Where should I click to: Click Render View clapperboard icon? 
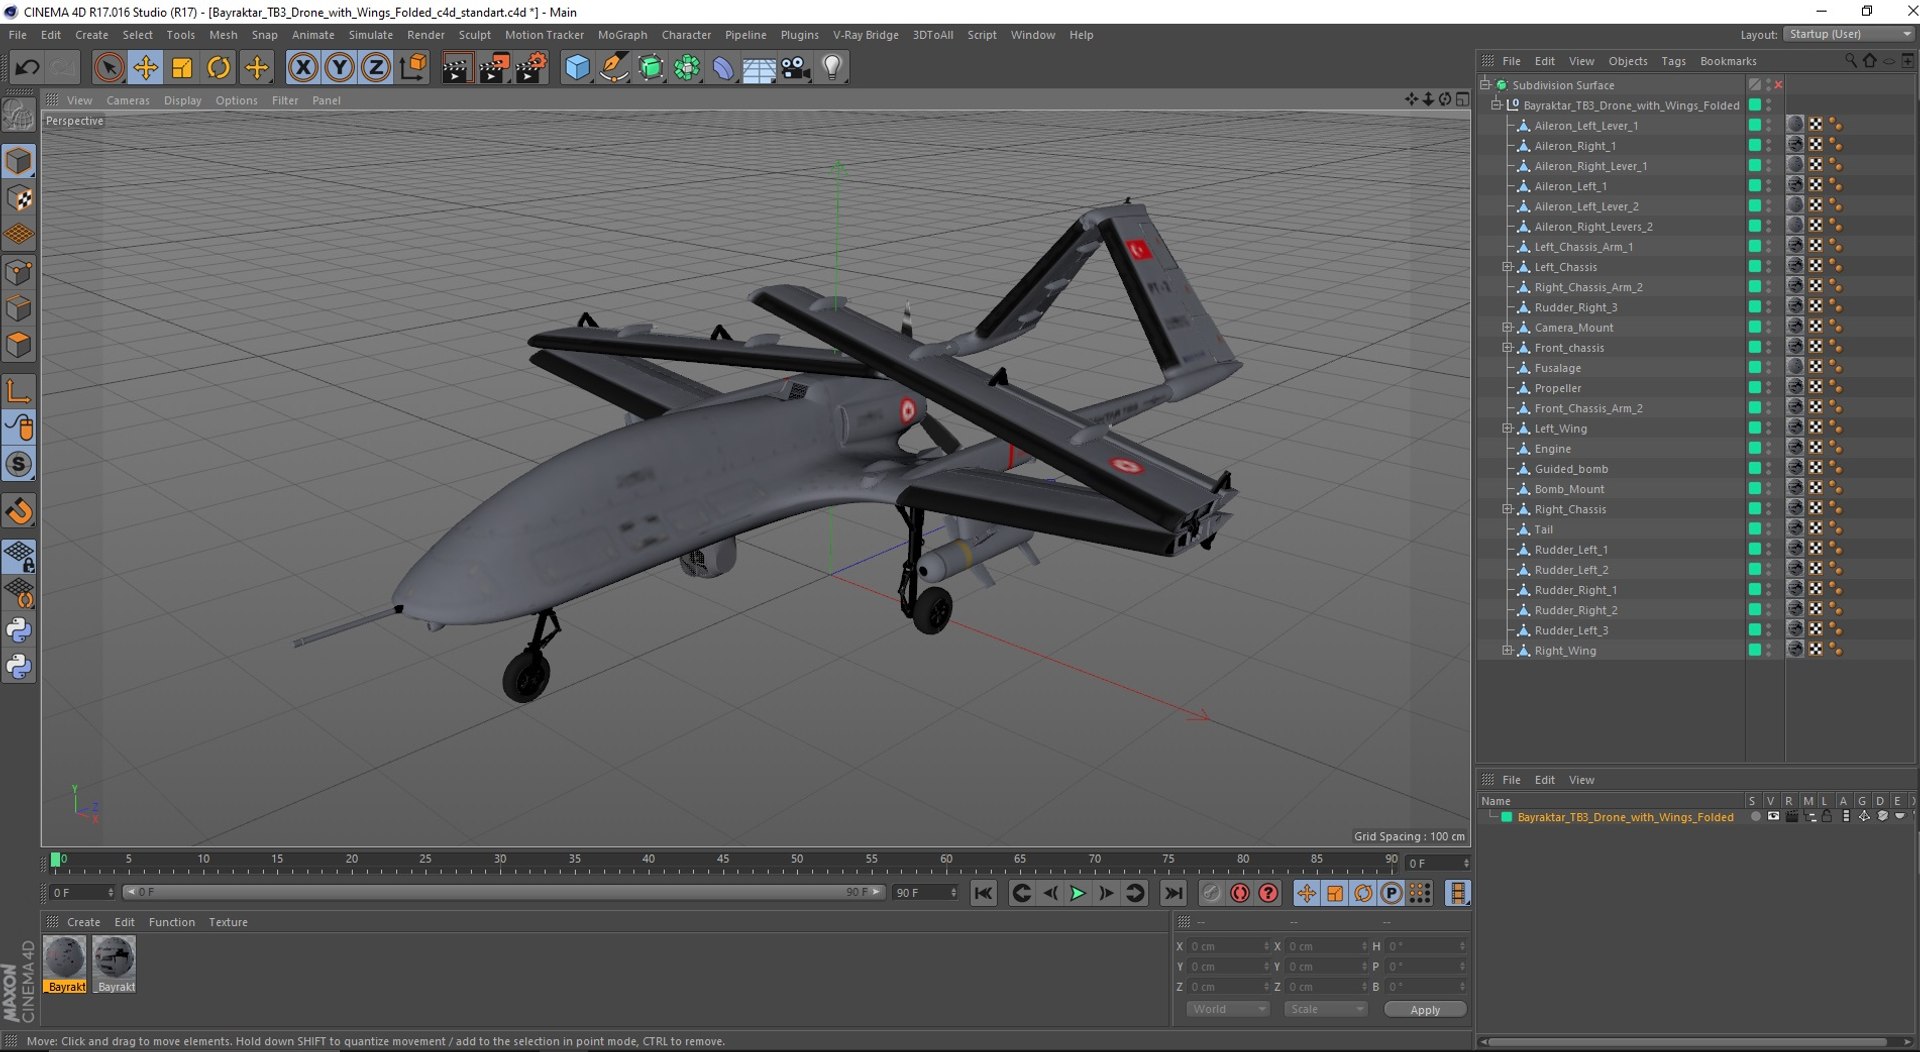tap(456, 67)
